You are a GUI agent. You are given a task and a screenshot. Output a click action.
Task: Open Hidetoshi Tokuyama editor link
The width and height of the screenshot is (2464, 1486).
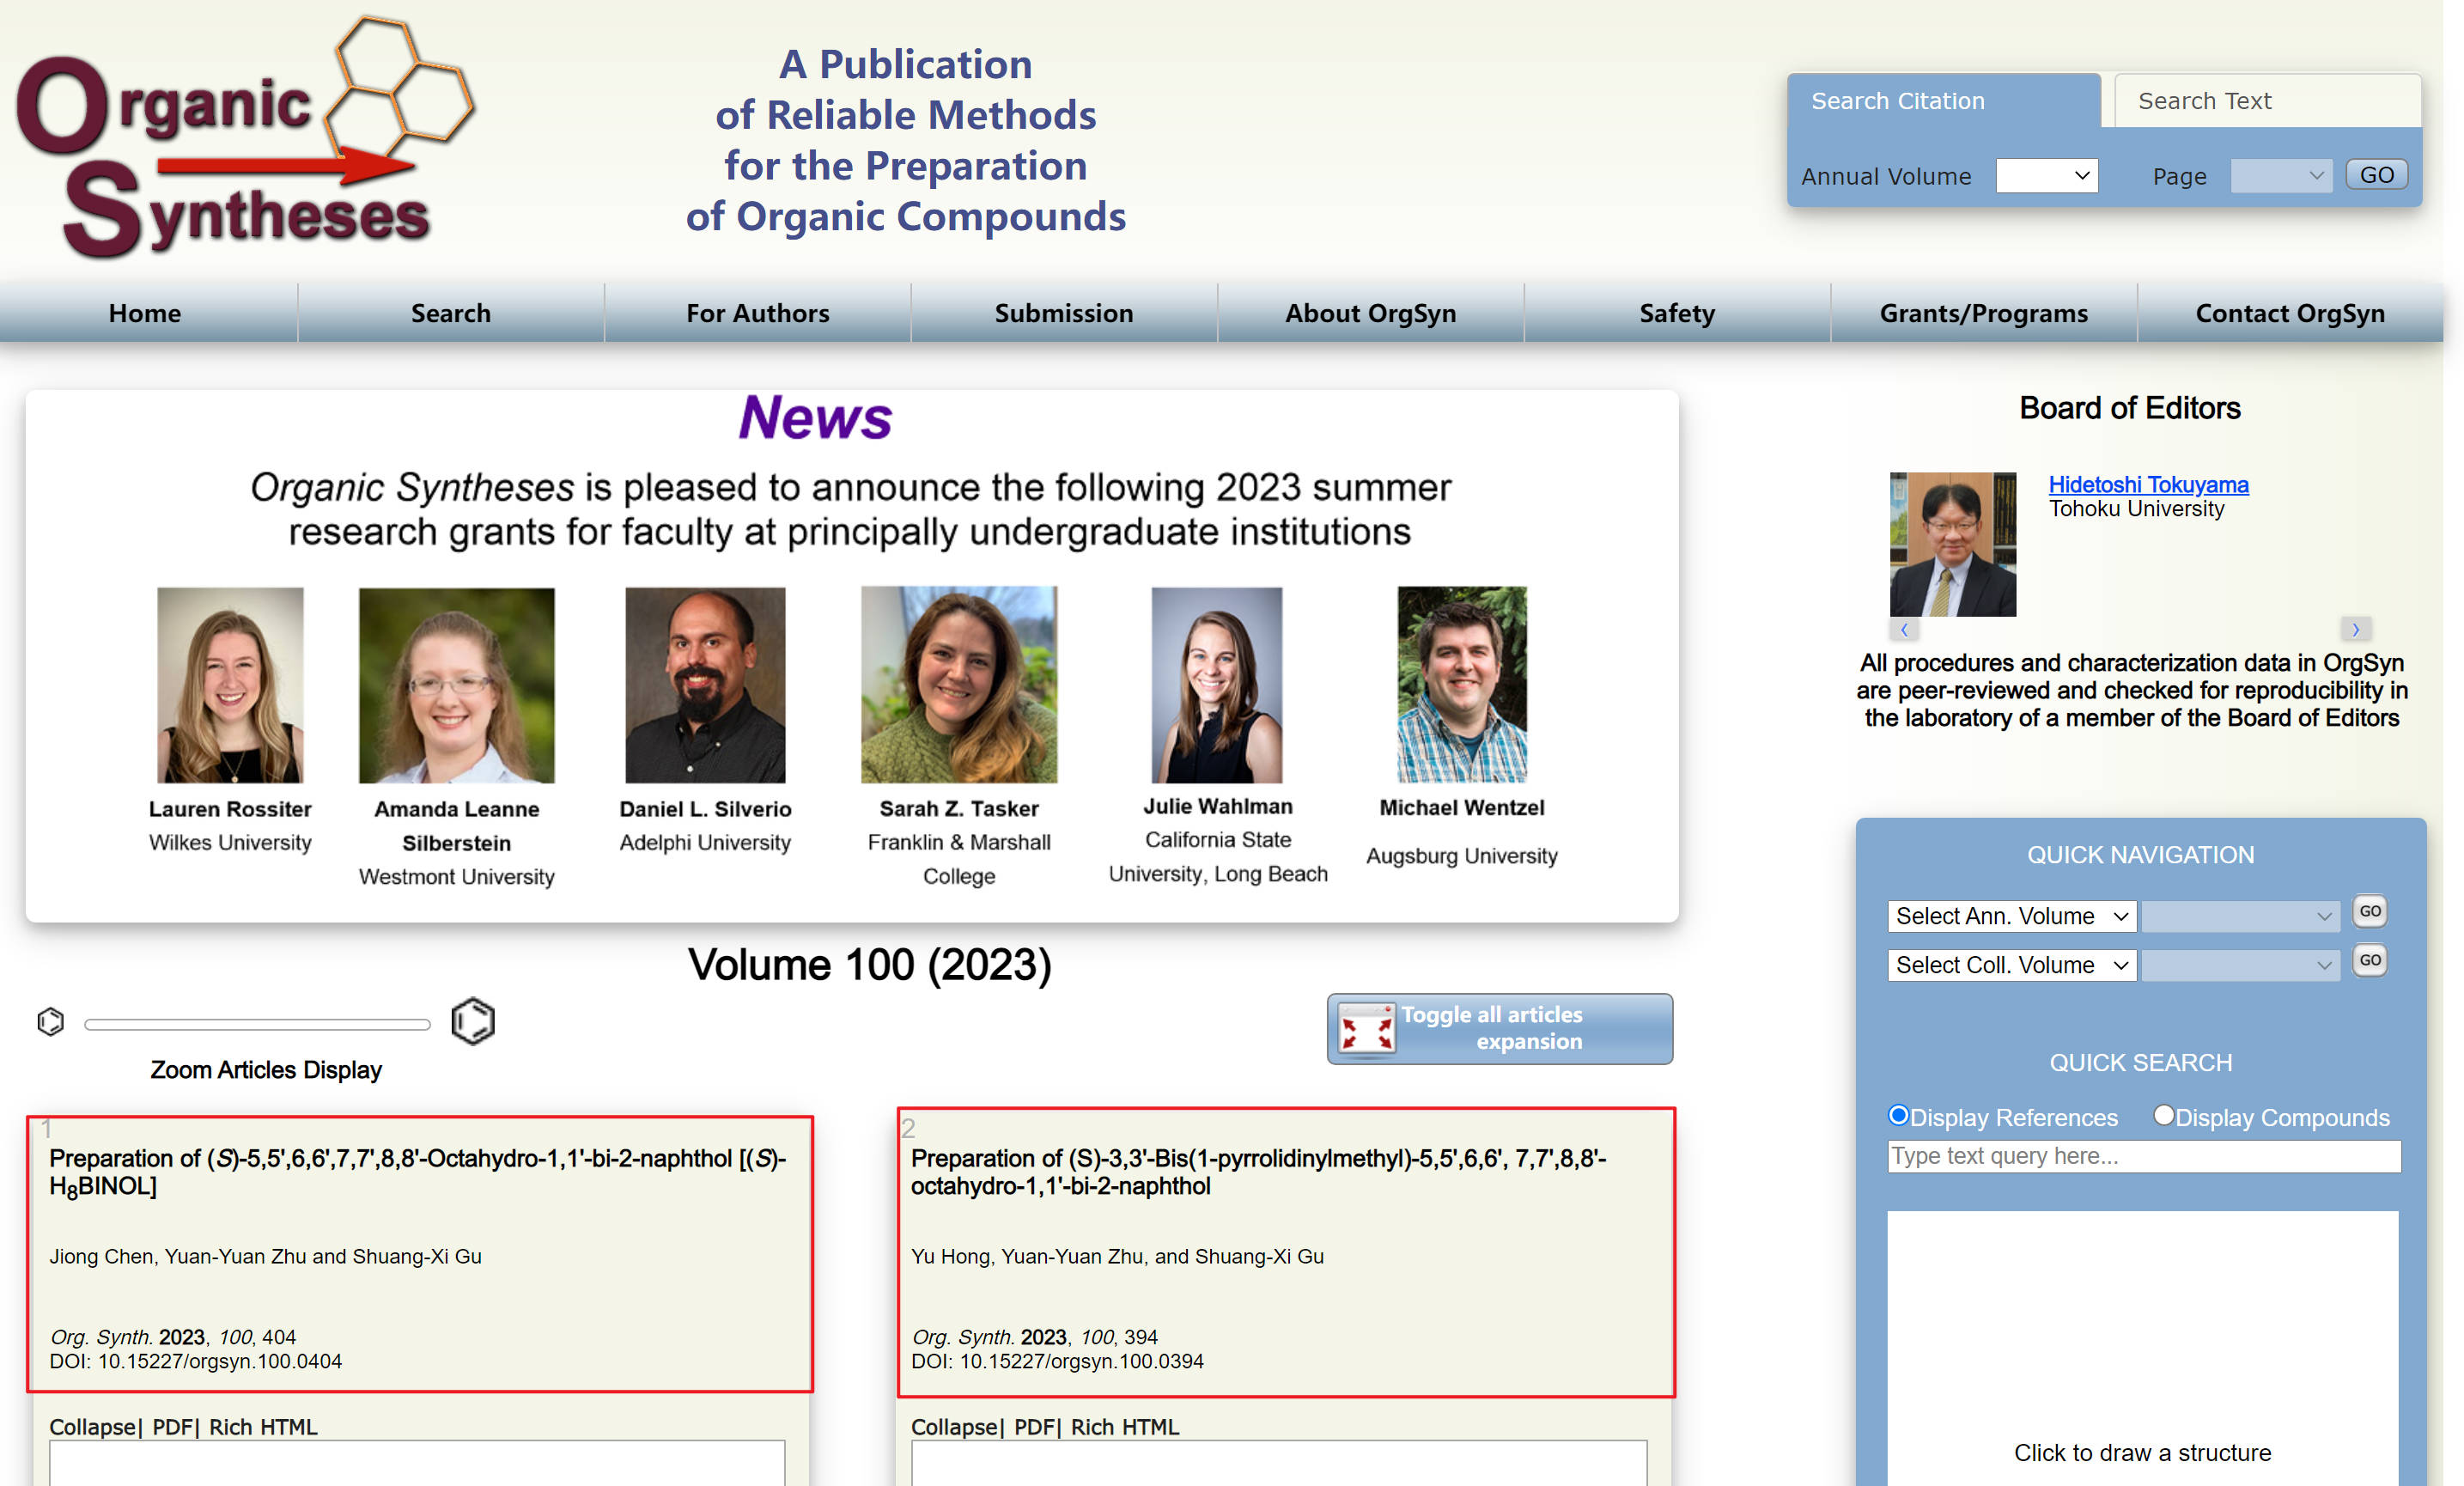2148,484
